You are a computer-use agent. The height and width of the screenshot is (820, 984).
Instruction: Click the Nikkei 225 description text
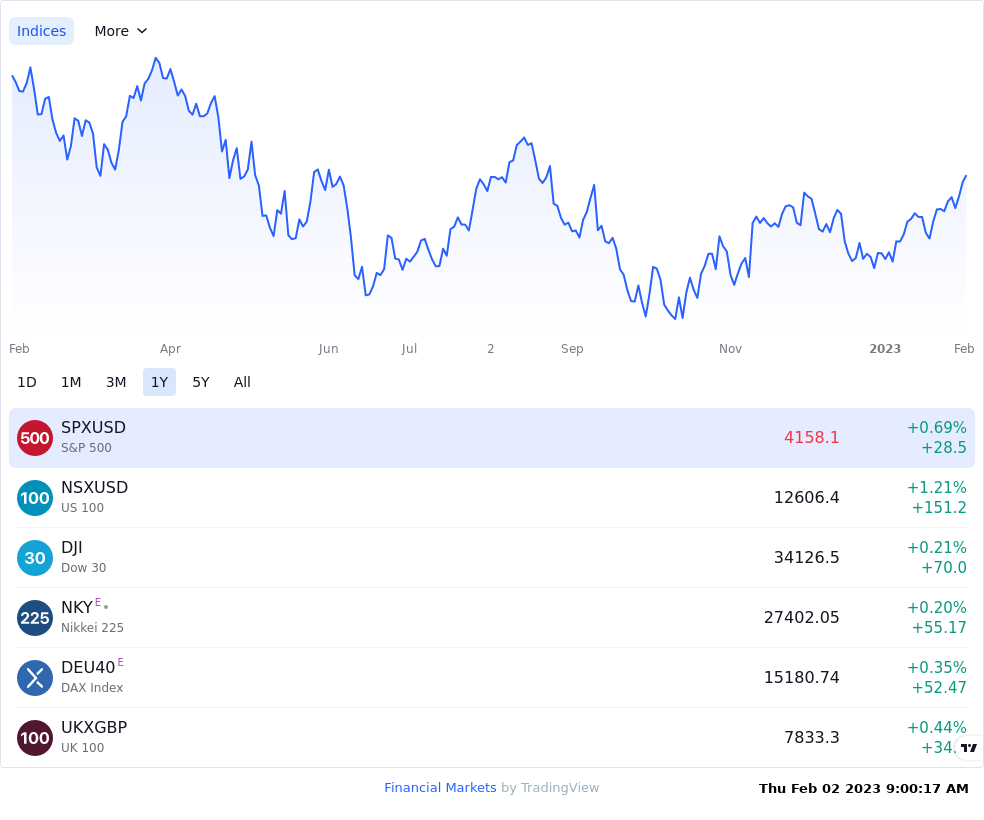[x=92, y=627]
